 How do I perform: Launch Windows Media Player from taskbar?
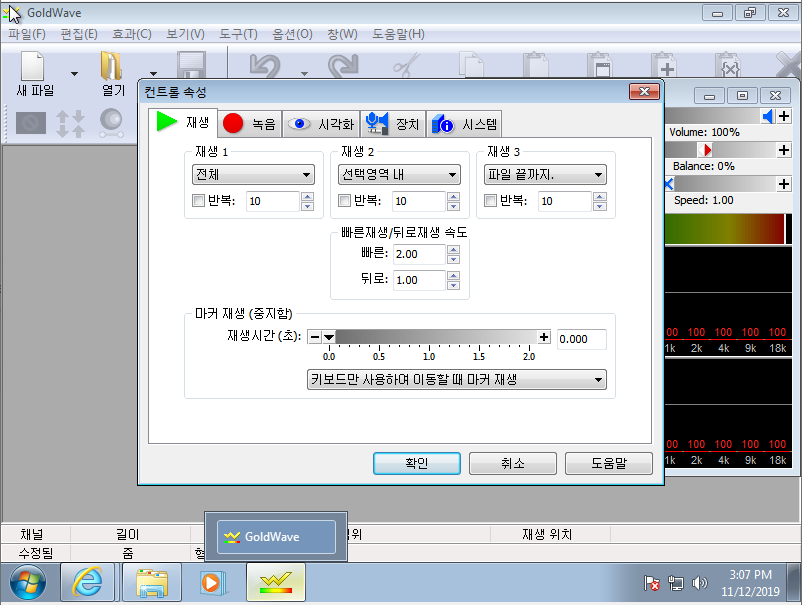tap(211, 582)
